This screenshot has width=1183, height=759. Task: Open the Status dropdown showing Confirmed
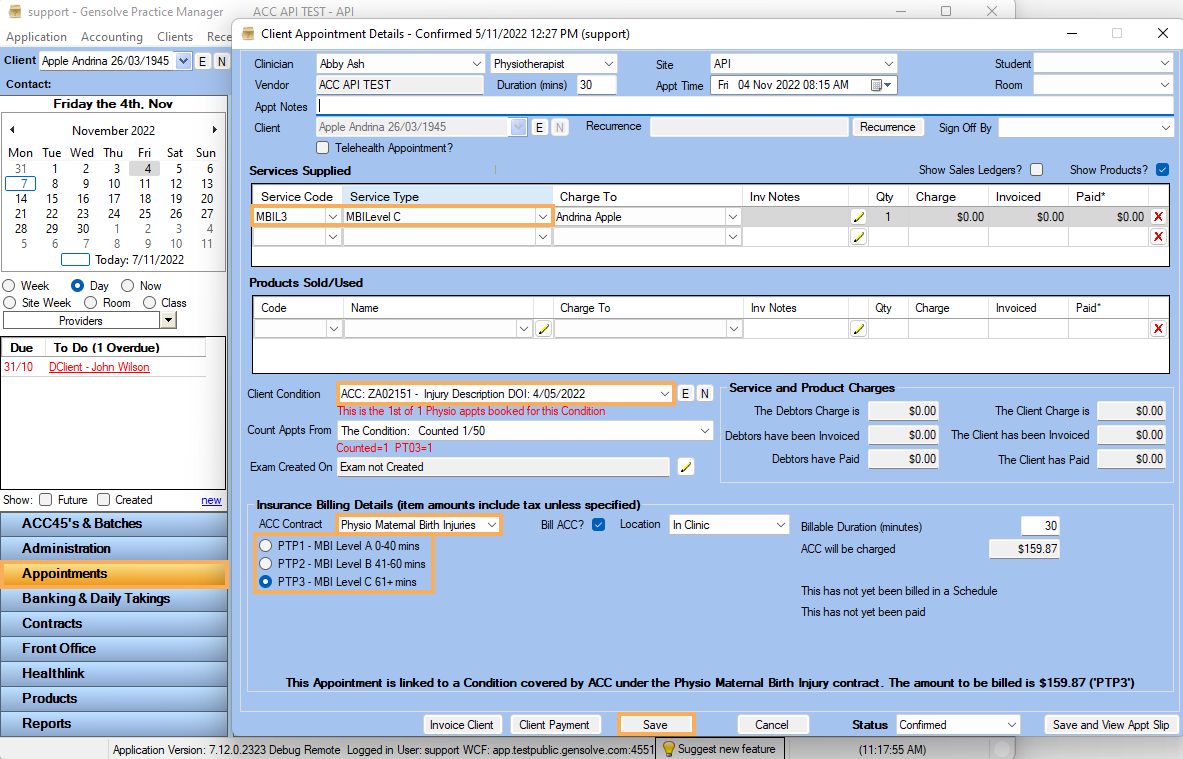(x=1011, y=725)
